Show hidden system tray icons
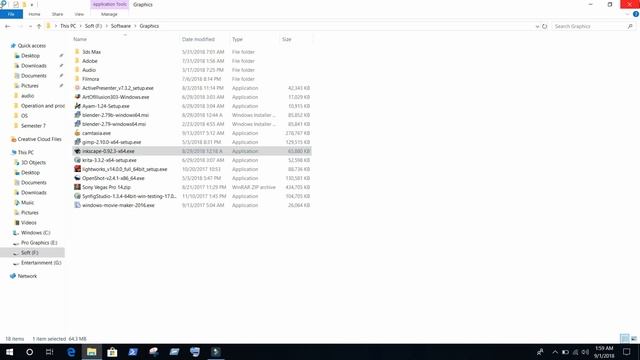 pos(555,352)
